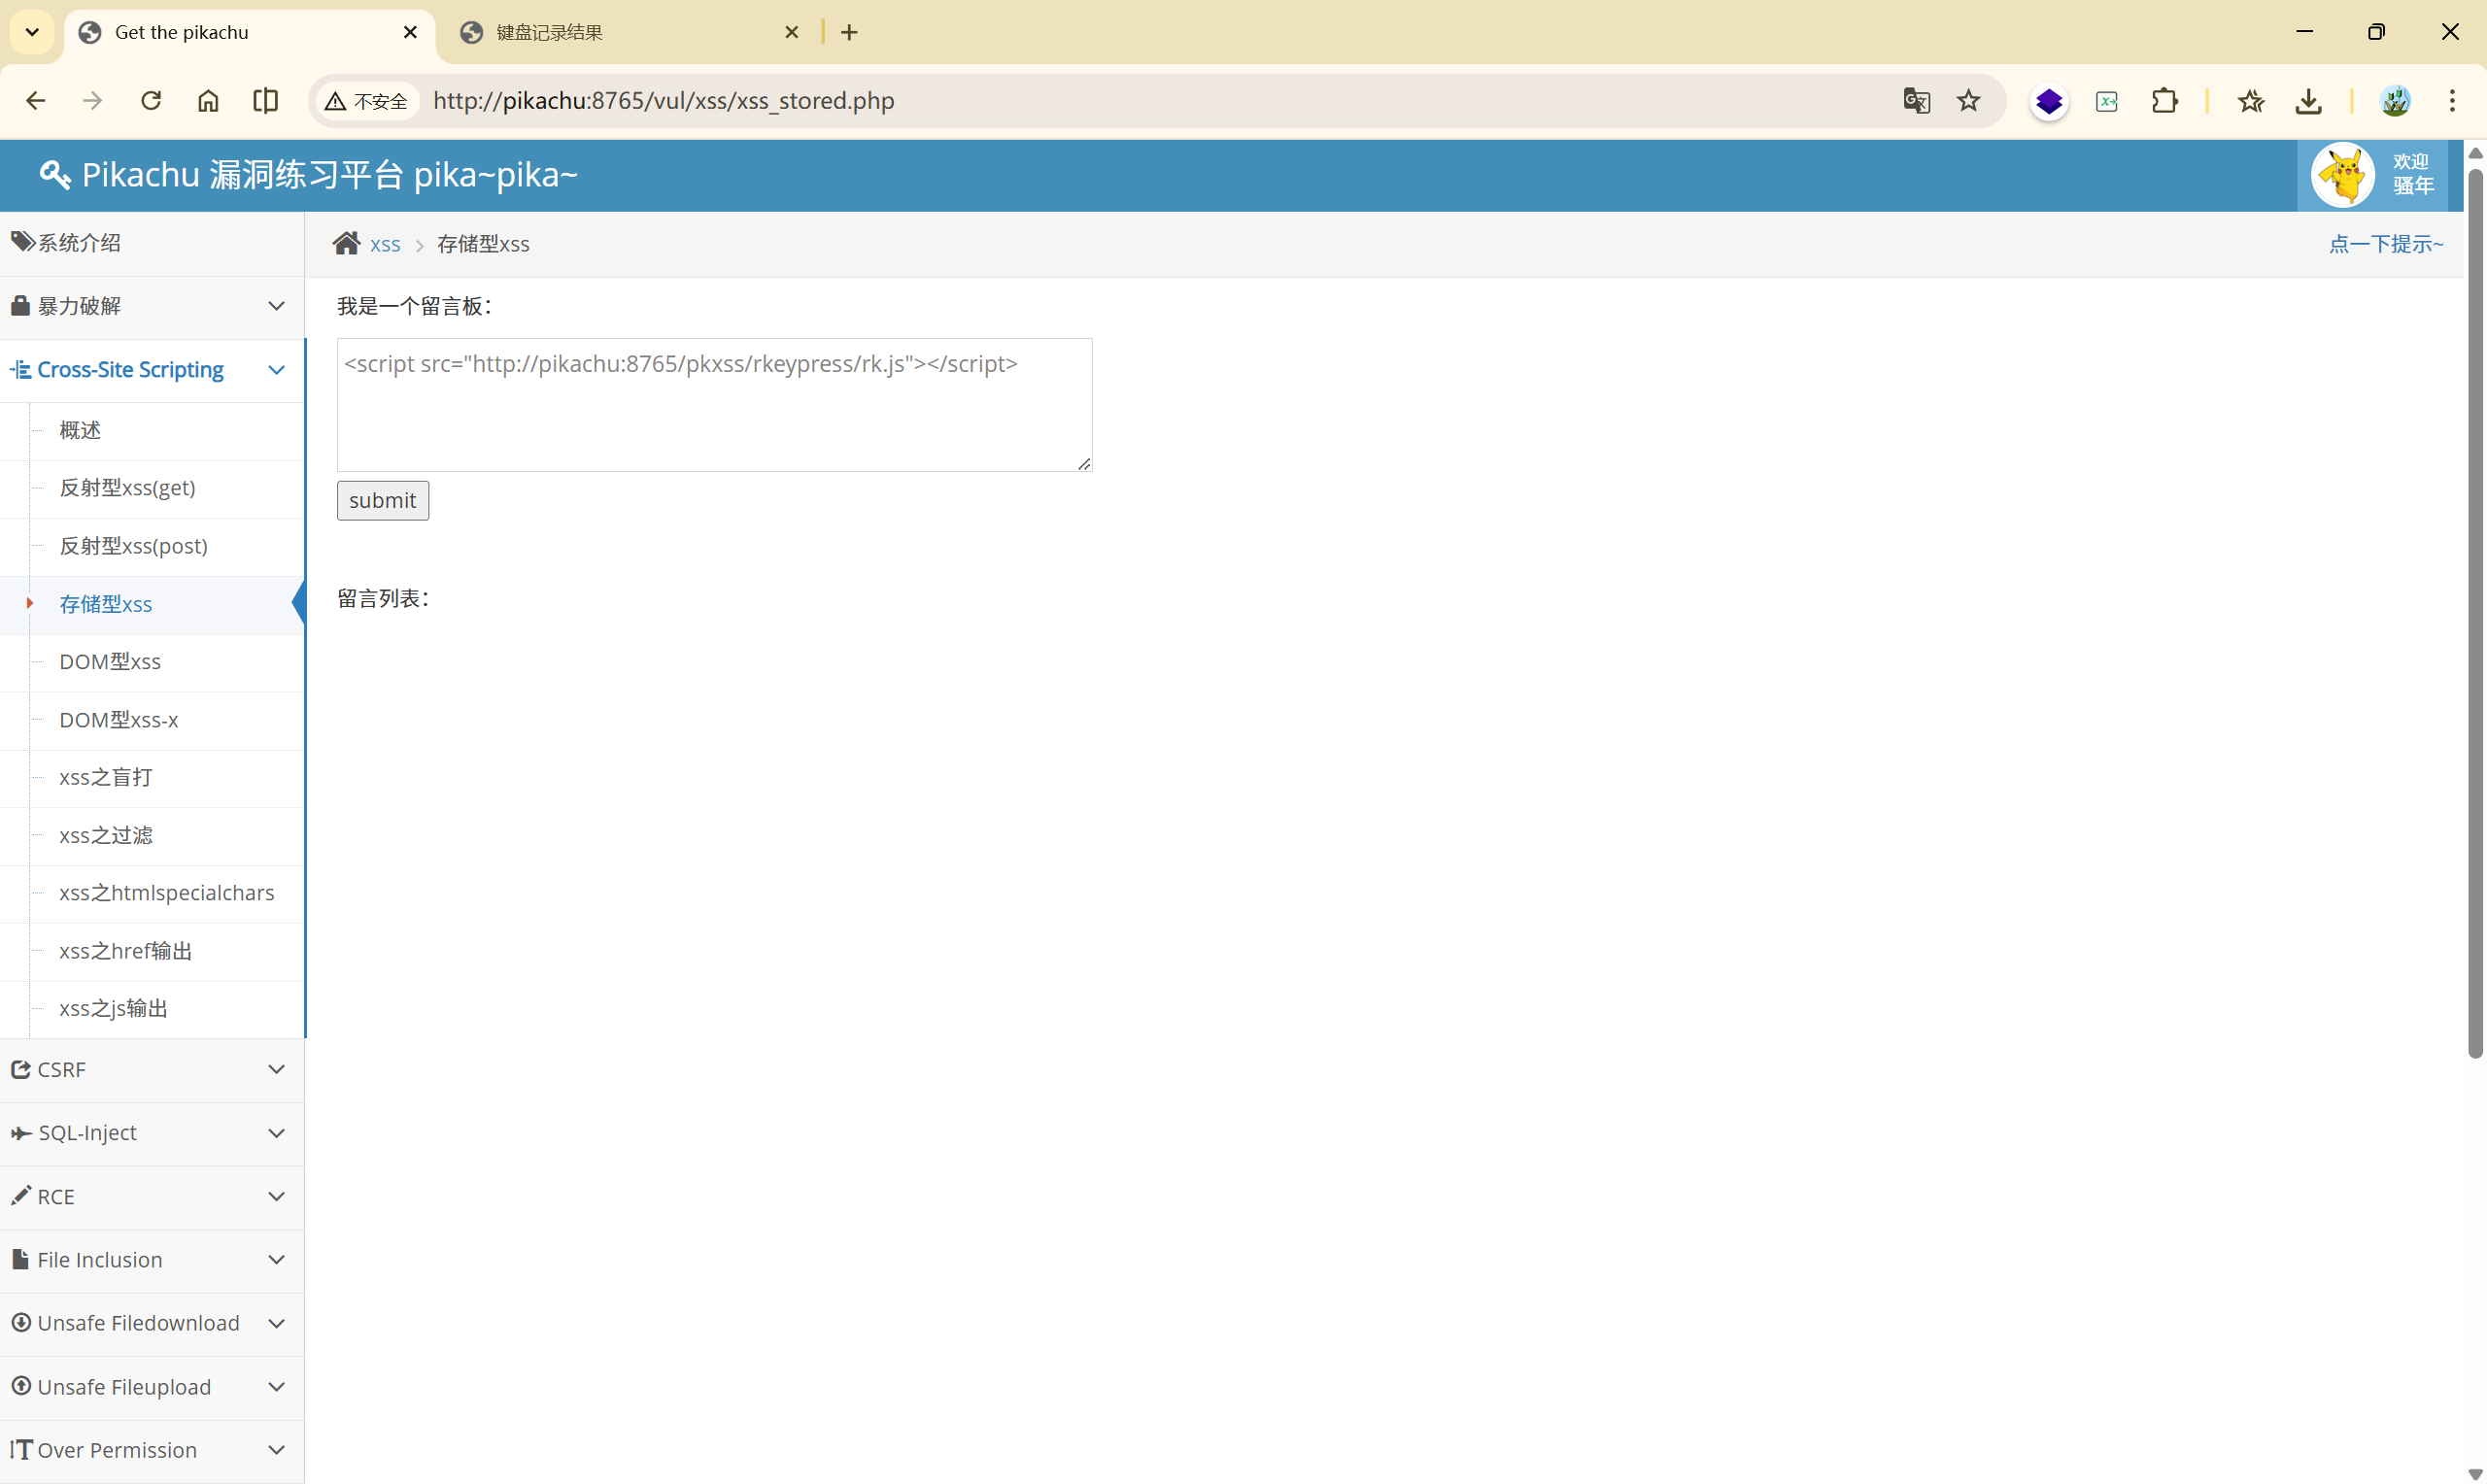The image size is (2487, 1484).
Task: Click the home page icon
Action: (208, 101)
